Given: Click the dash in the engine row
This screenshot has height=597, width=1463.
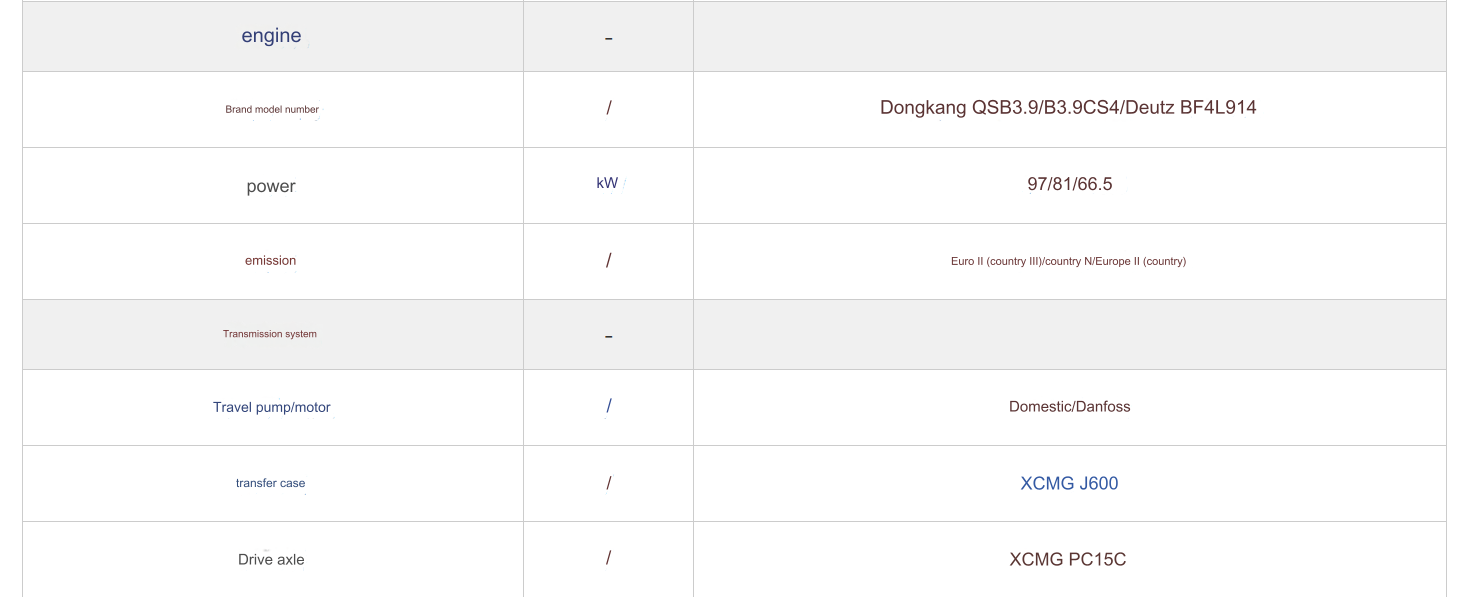Looking at the screenshot, I should click(x=608, y=39).
